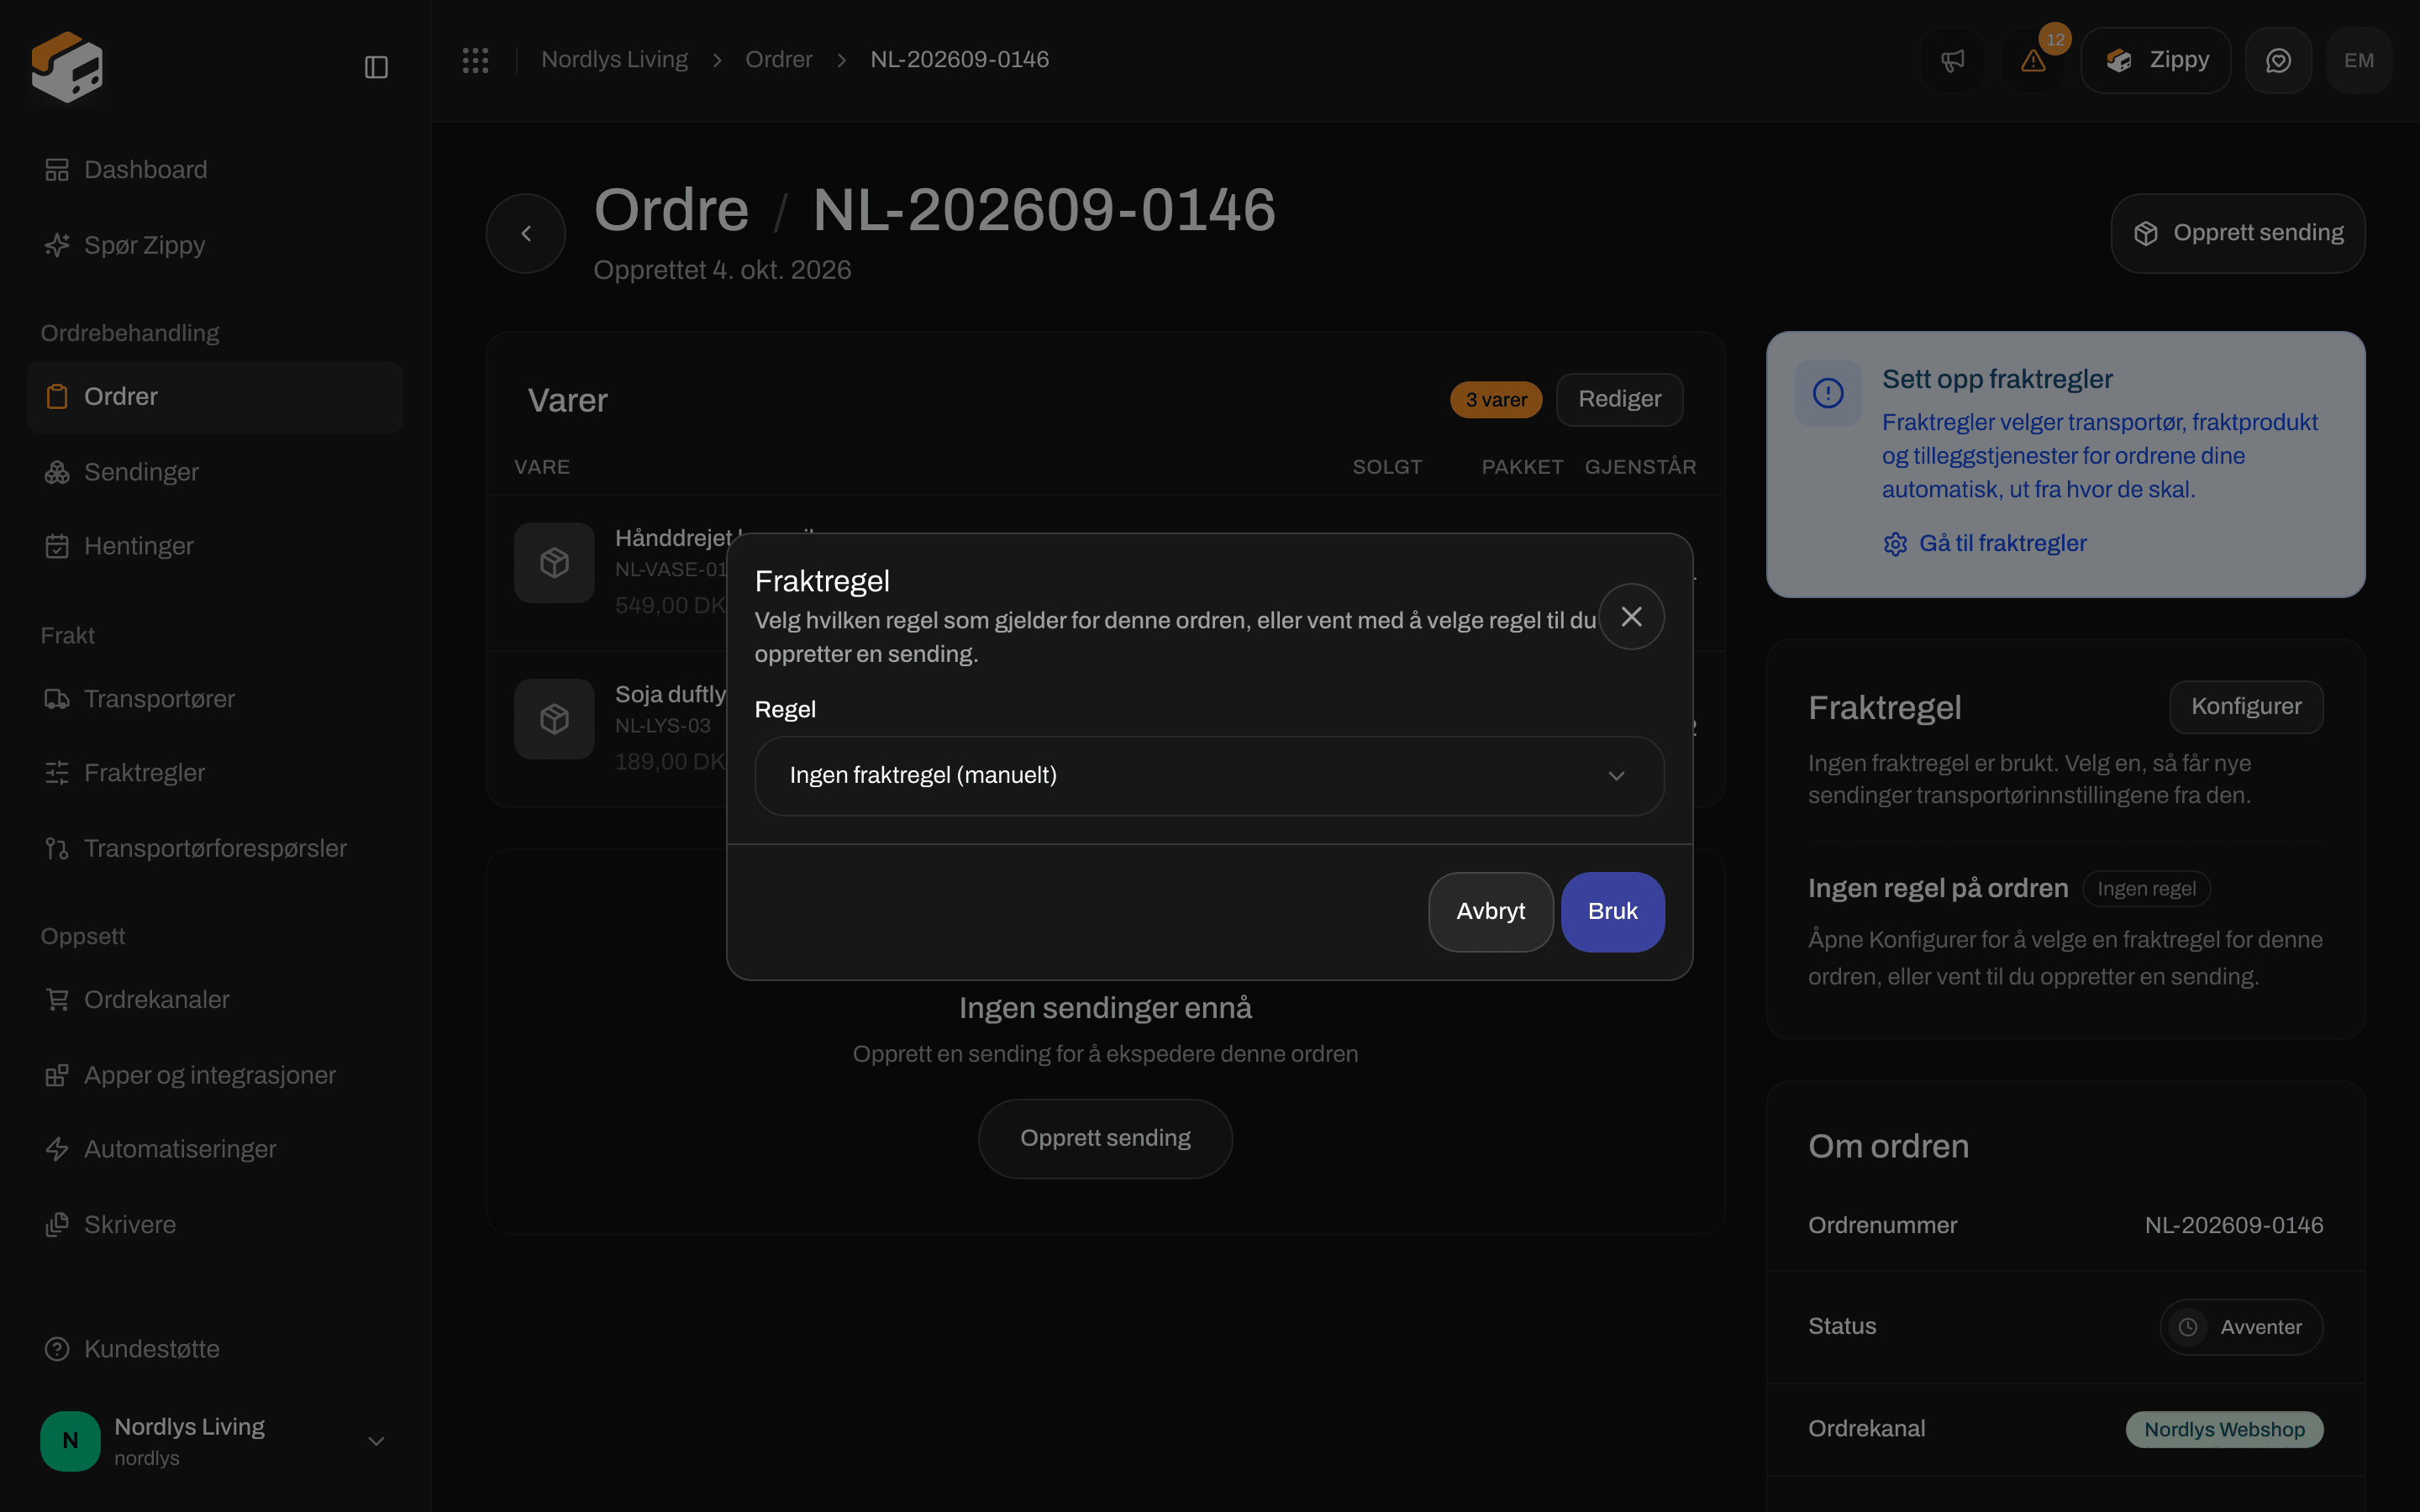Open announcements megaphone icon
2420x1512 pixels.
click(x=1952, y=60)
